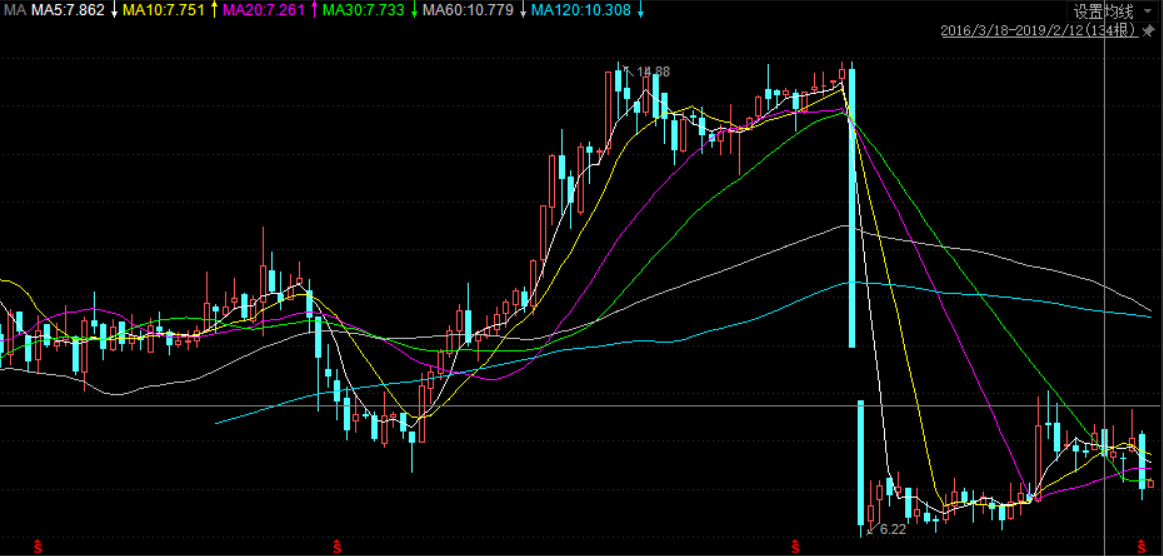Screen dimensions: 1163x556
Task: Open the 2016/3/18-2019/2/12 date range link
Action: tap(1038, 31)
